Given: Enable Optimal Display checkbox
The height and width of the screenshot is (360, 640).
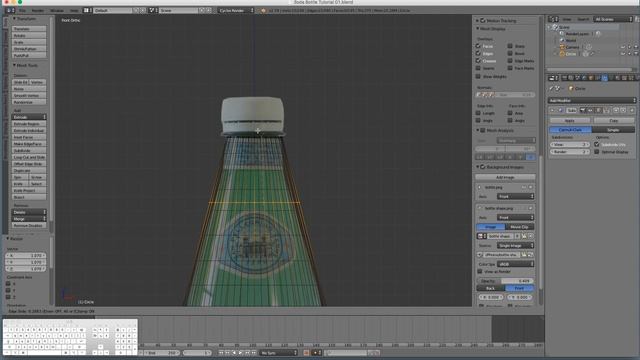Looking at the screenshot, I should point(596,152).
